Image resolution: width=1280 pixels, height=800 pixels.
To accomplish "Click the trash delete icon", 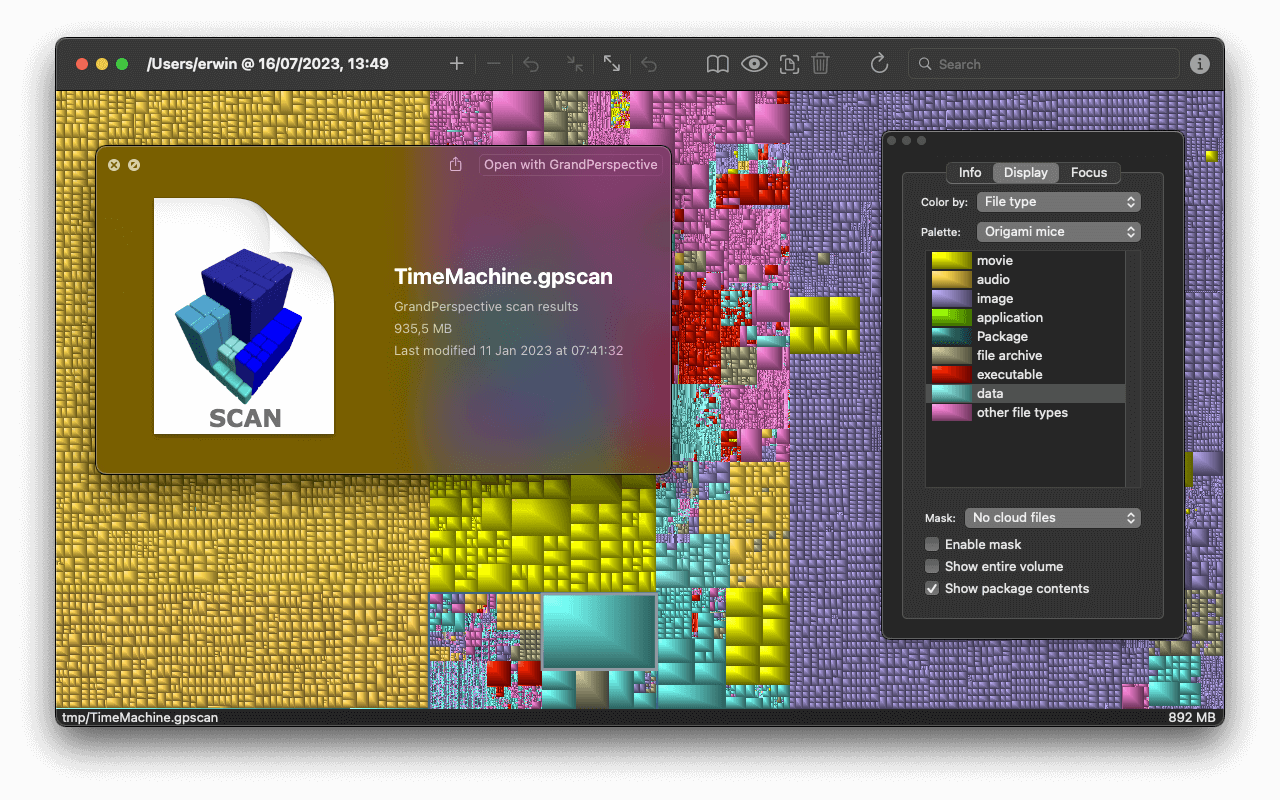I will tap(821, 64).
